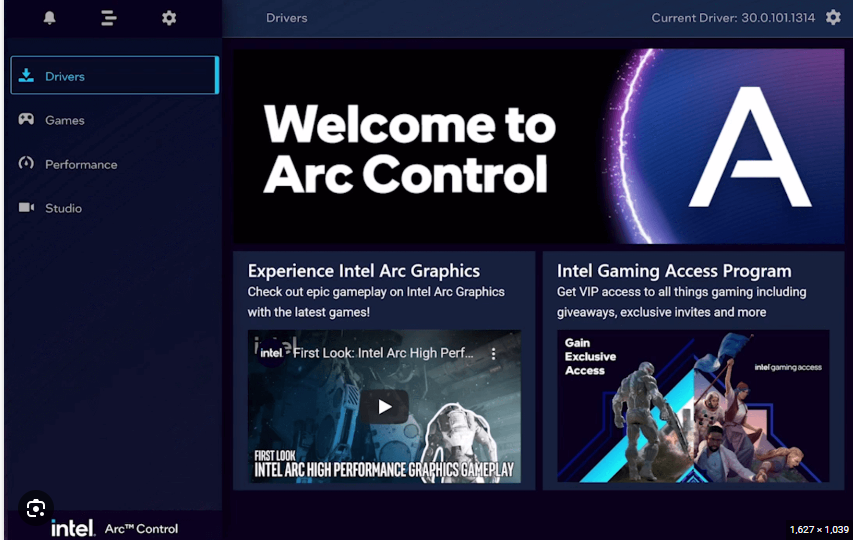
Task: Click 'Check out epic gameplay' description text
Action: tap(376, 302)
